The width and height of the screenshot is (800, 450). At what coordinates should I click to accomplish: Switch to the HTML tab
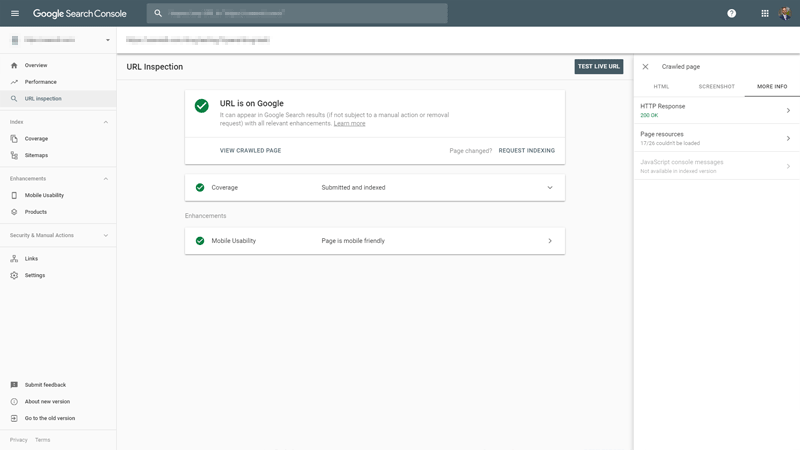(x=661, y=87)
